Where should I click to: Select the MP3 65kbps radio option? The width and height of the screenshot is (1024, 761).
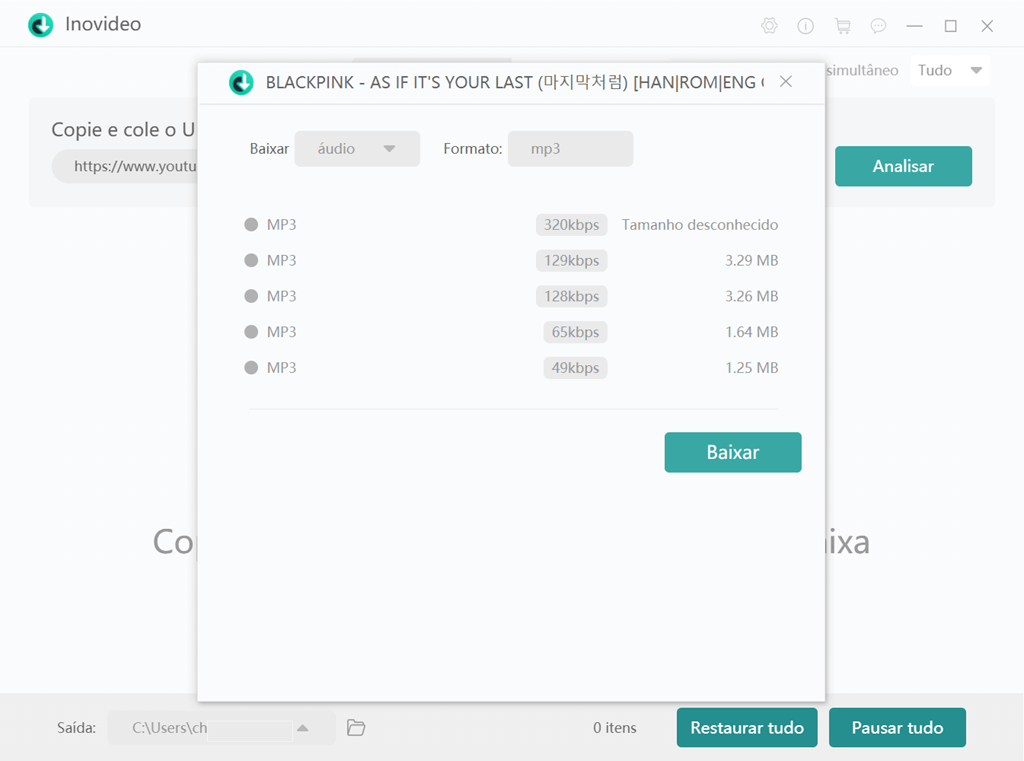pos(251,332)
